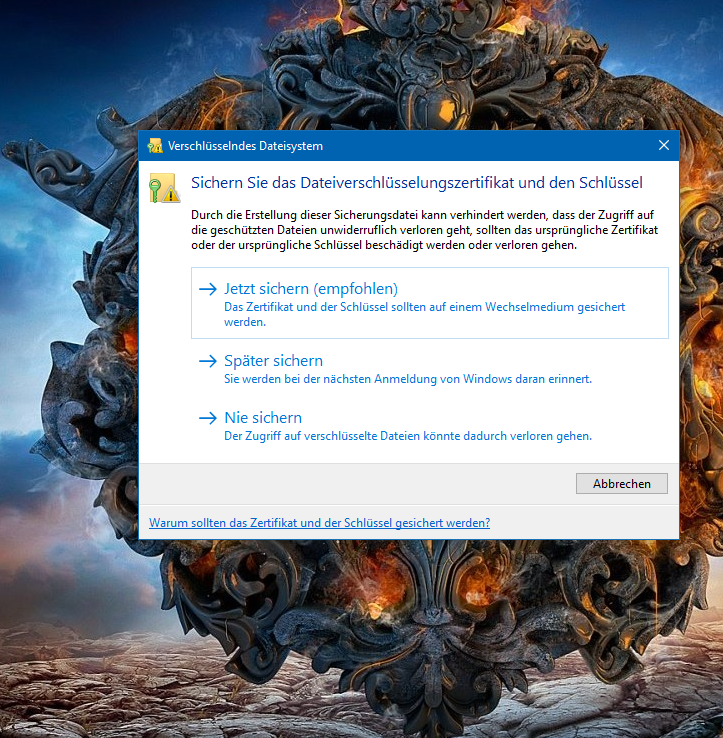Click 'Verschlüsselndes Dateisystem' window title
The image size is (723, 738).
(245, 146)
